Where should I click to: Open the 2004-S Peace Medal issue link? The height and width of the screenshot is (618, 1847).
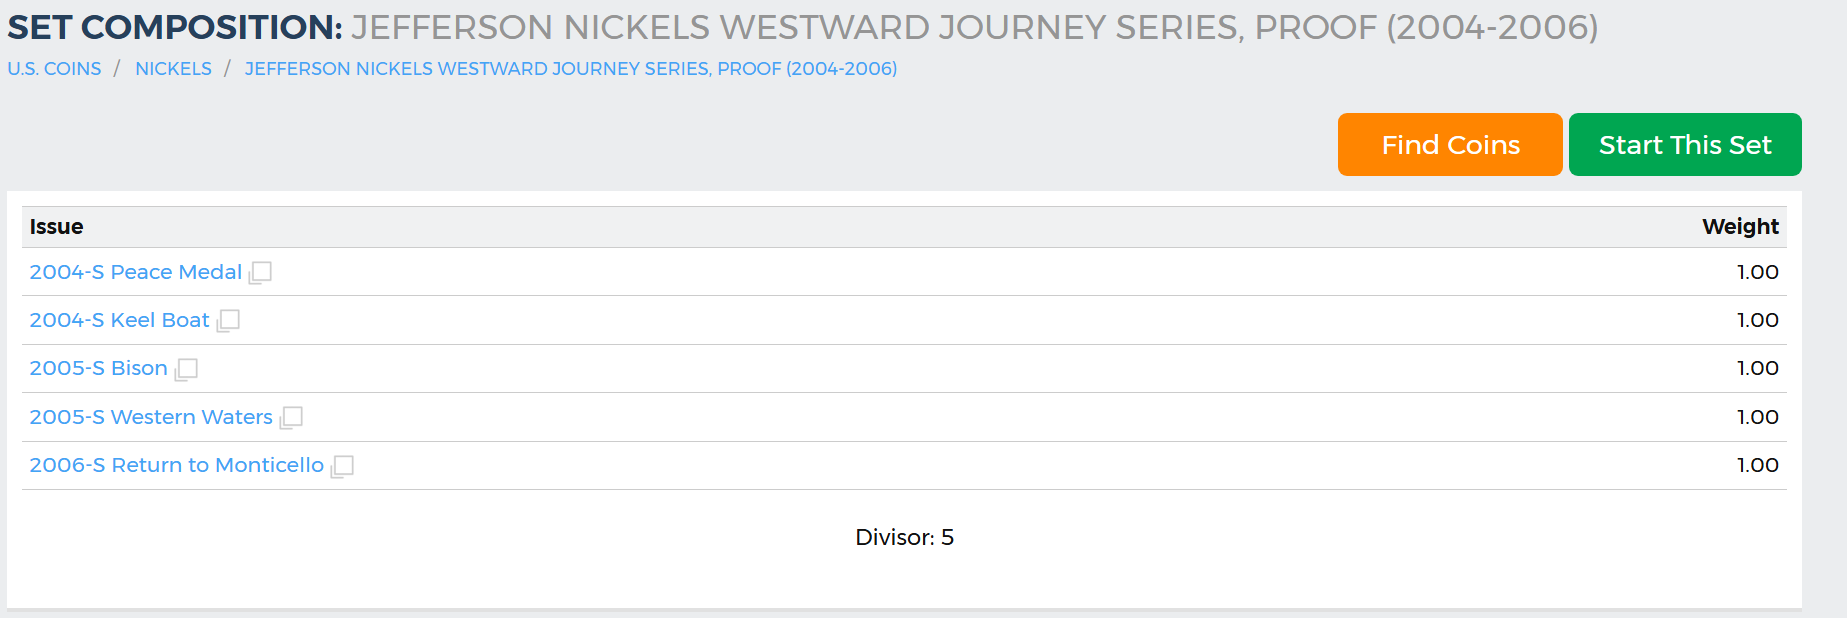[x=136, y=272]
